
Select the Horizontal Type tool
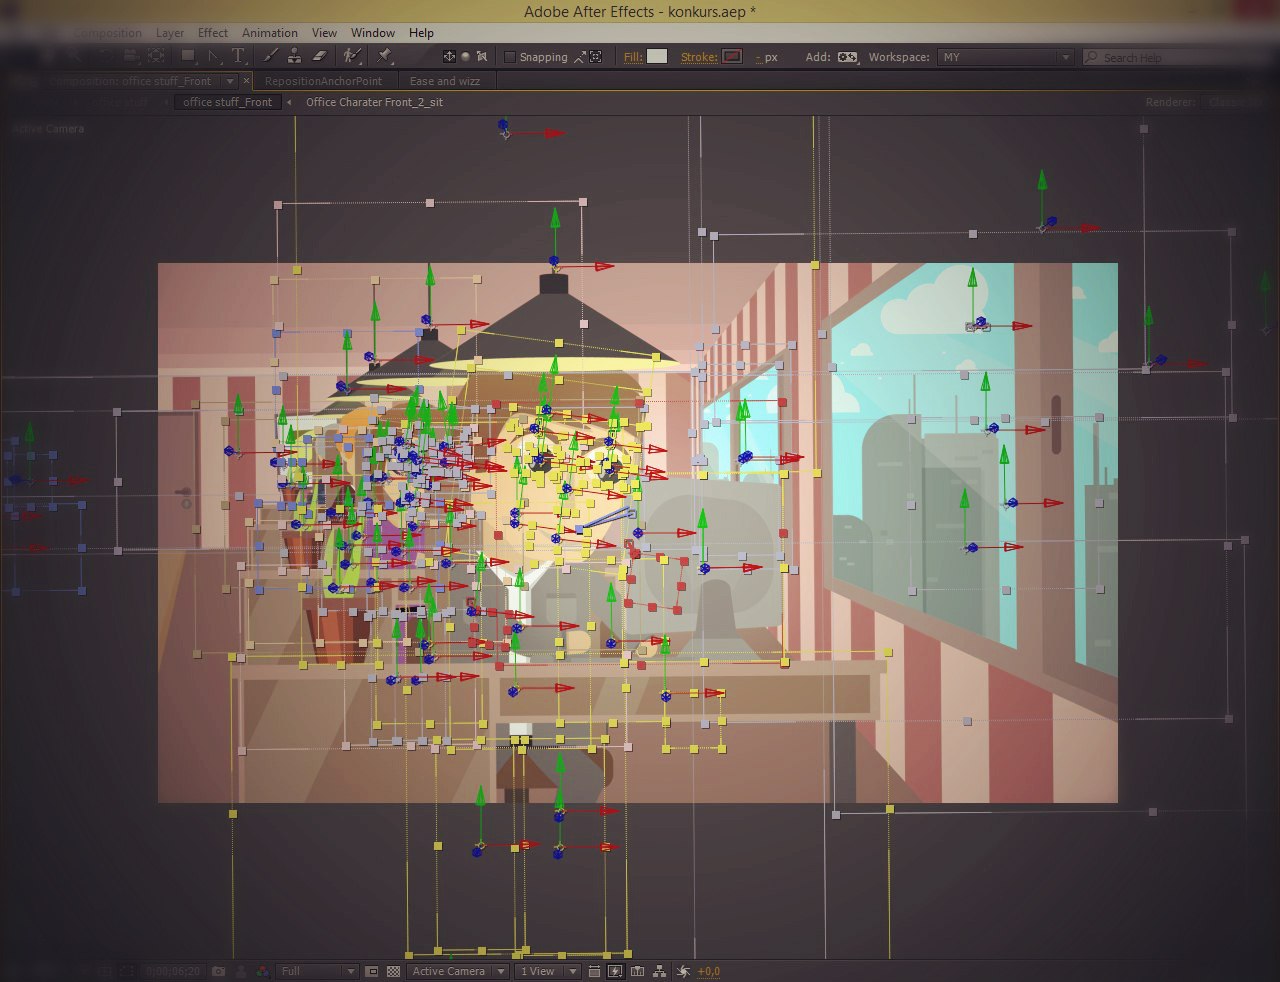pyautogui.click(x=238, y=56)
